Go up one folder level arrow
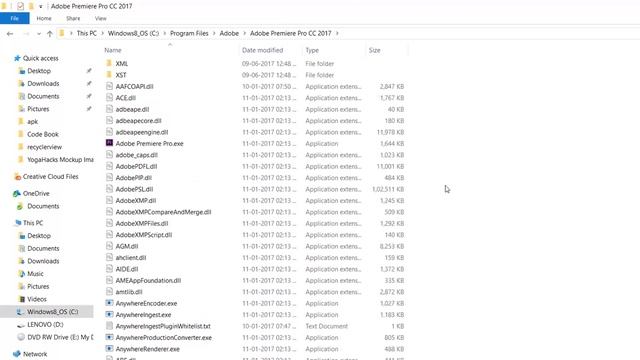 pyautogui.click(x=49, y=33)
